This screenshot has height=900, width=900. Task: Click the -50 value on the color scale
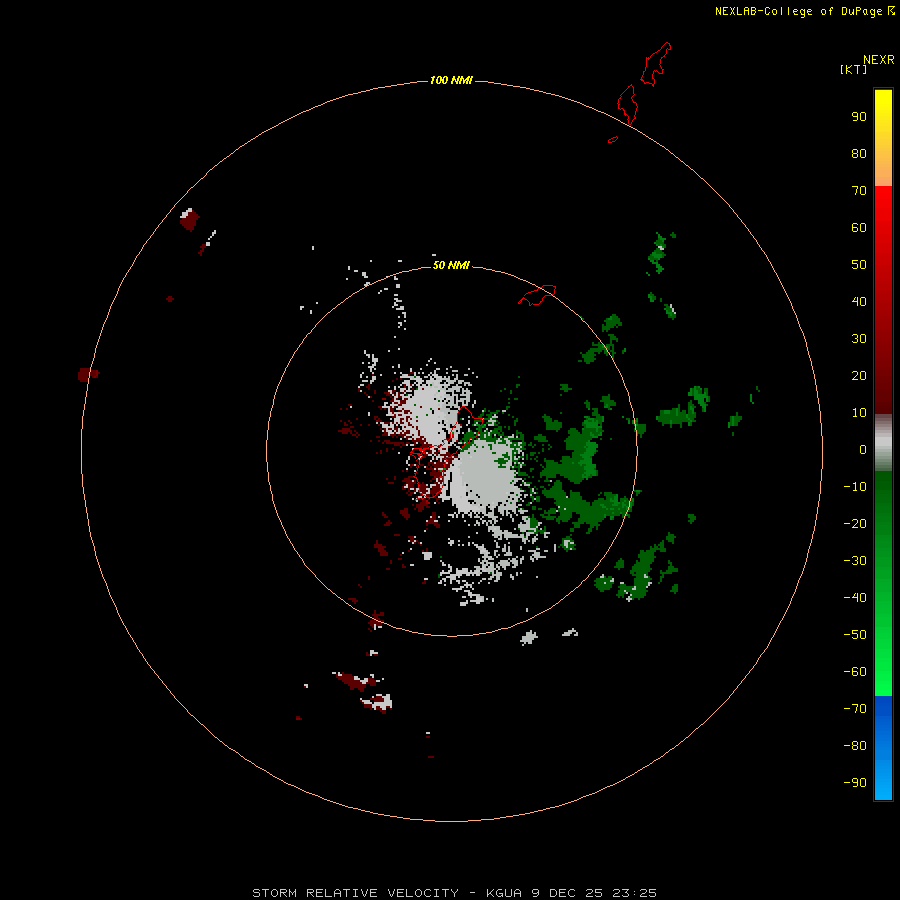click(855, 635)
